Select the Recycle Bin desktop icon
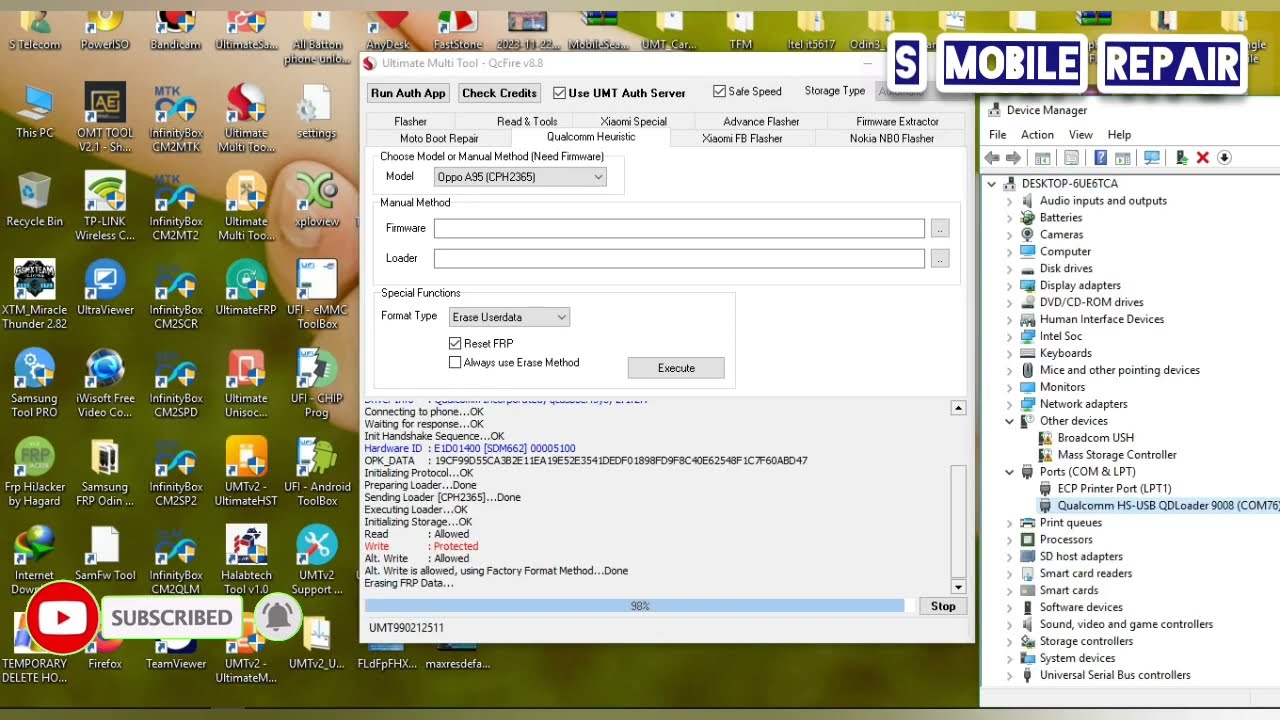Screen dimensions: 1280x720 (34, 200)
